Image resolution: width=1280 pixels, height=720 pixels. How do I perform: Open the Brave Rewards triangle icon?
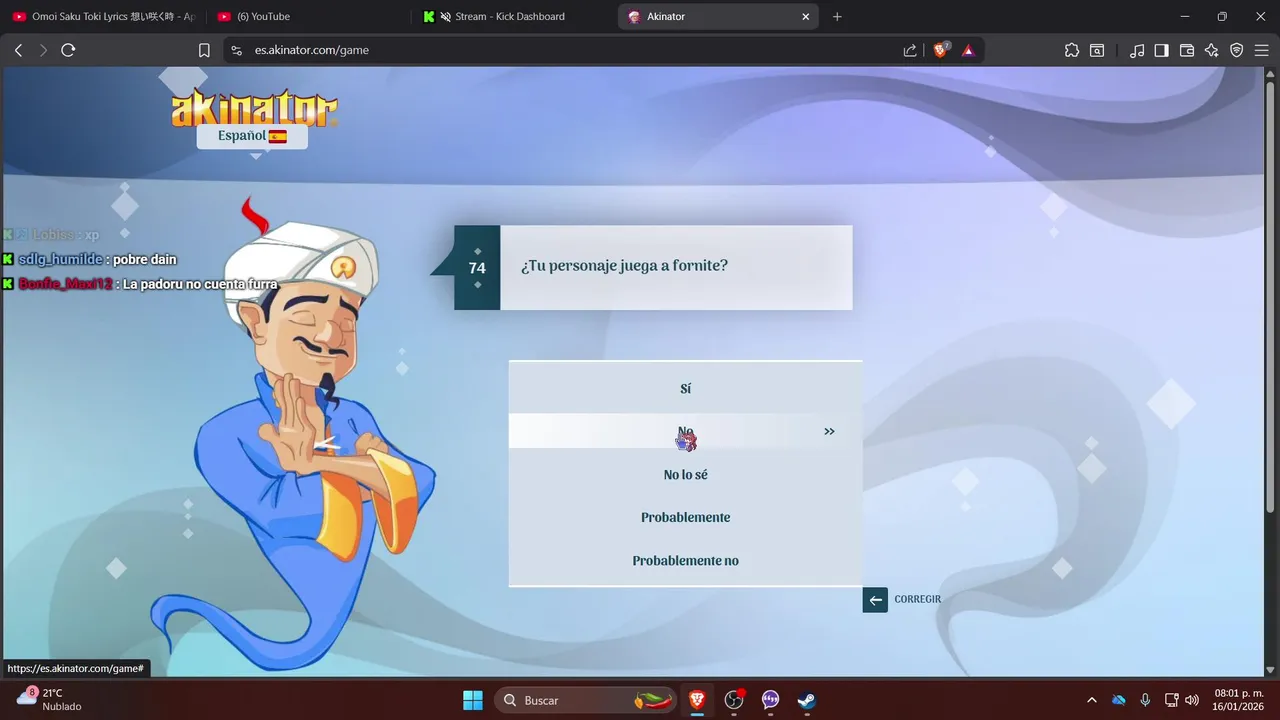click(968, 50)
